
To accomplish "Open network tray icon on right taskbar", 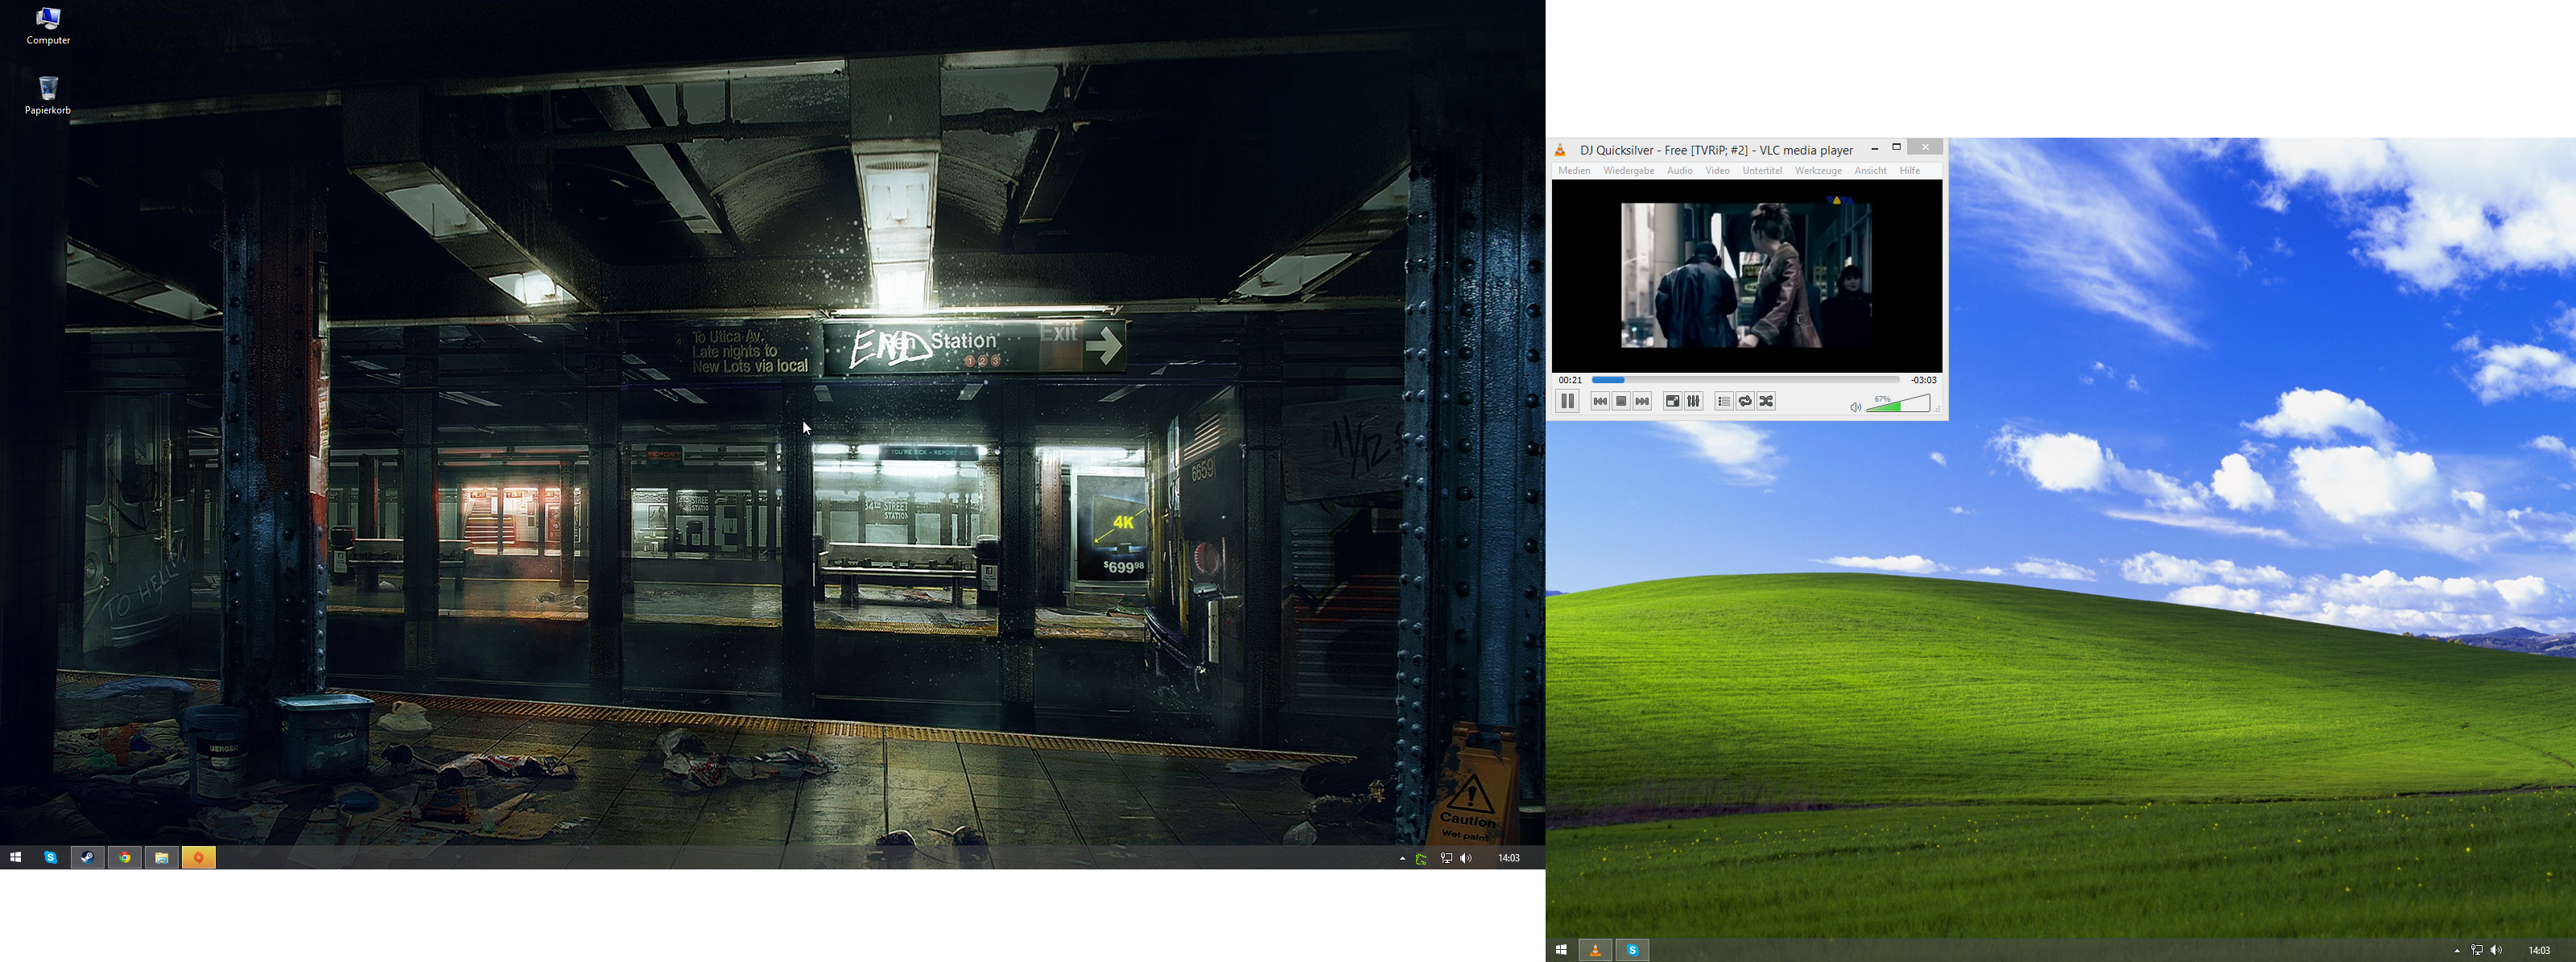I will [x=2477, y=951].
